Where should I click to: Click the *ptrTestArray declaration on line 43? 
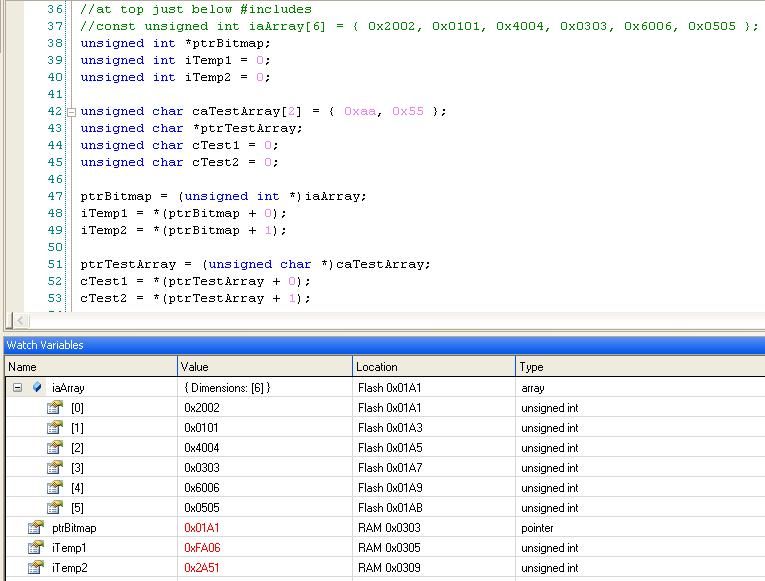[247, 128]
